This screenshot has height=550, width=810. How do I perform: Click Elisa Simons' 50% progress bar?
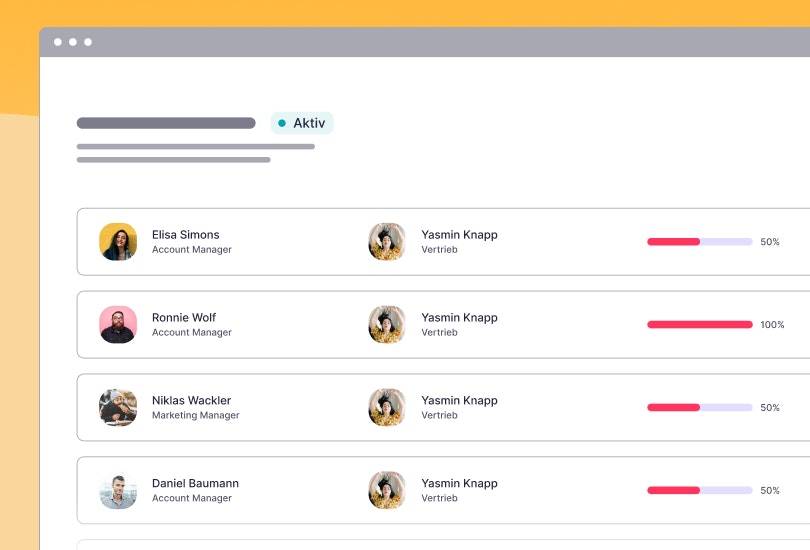tap(699, 242)
